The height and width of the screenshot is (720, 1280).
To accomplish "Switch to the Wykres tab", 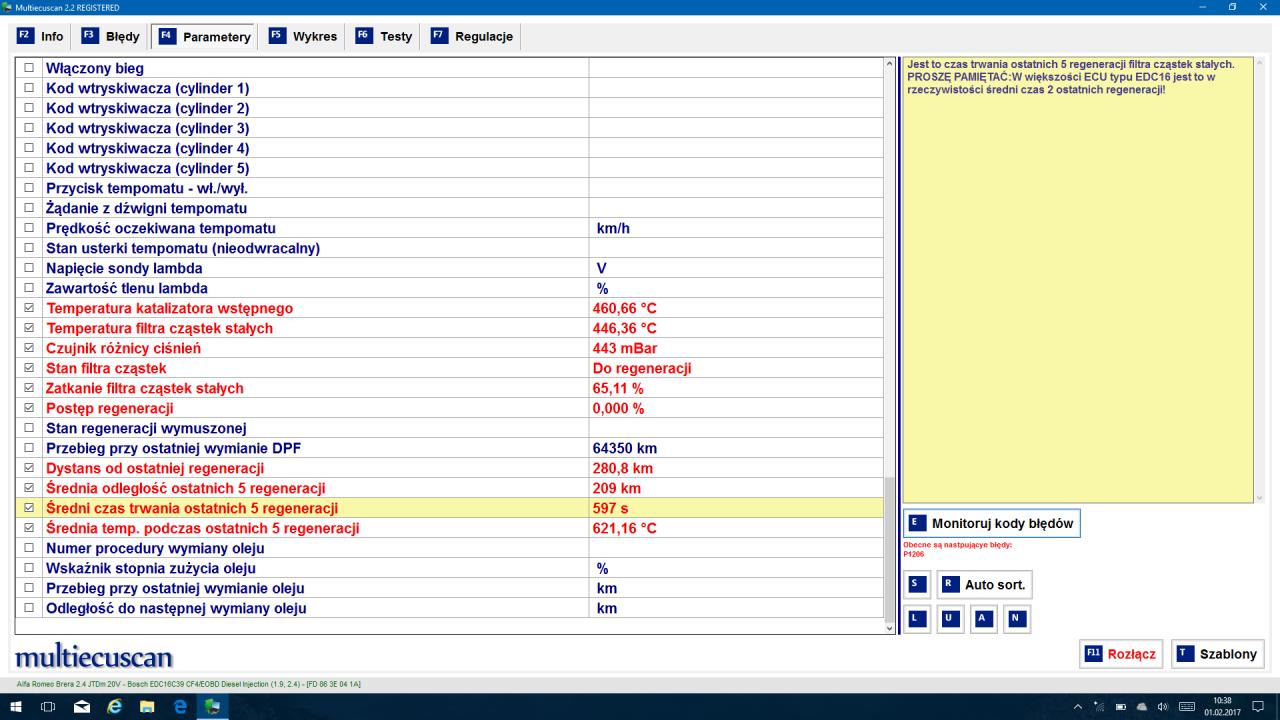I will 303,36.
